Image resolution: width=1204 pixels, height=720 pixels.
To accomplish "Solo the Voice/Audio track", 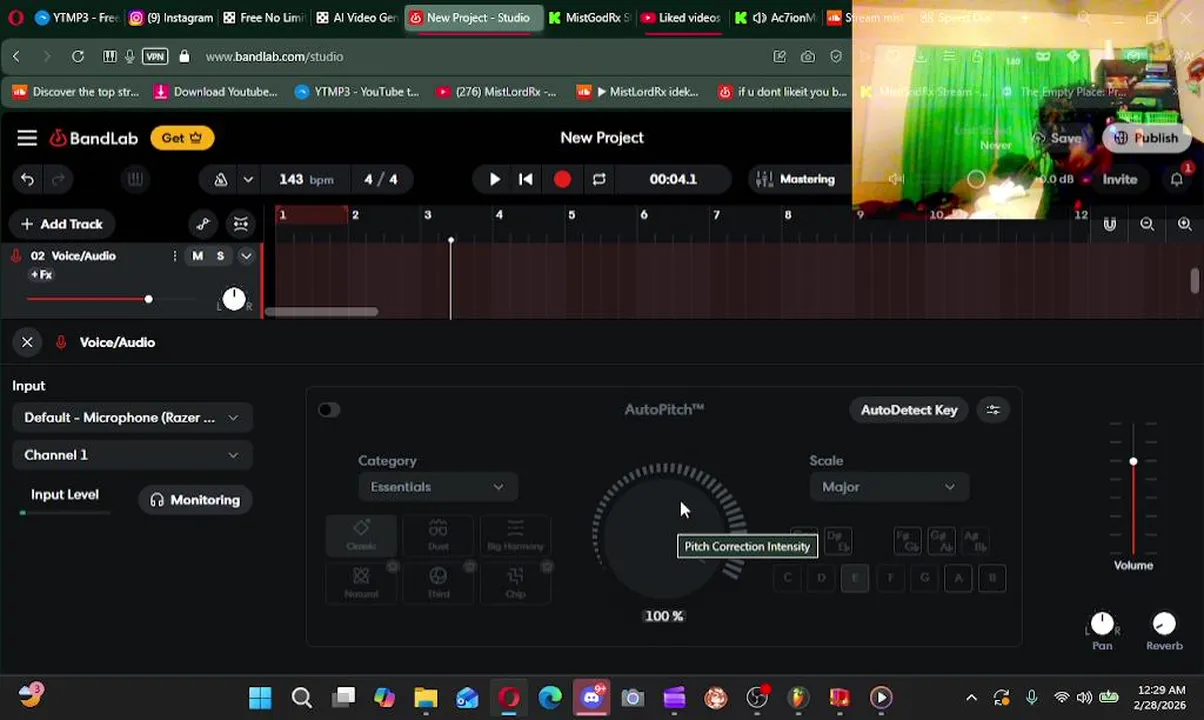I will tap(220, 256).
